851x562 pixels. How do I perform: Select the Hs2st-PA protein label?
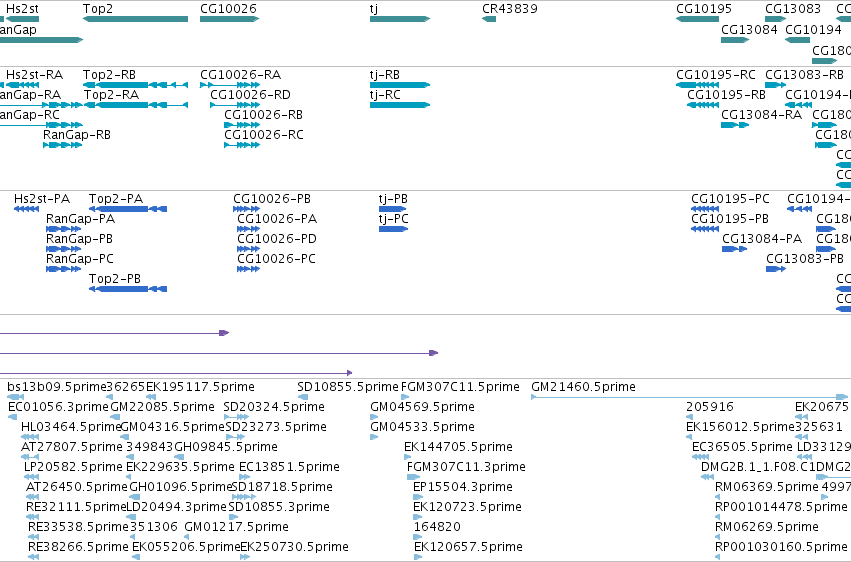42,199
